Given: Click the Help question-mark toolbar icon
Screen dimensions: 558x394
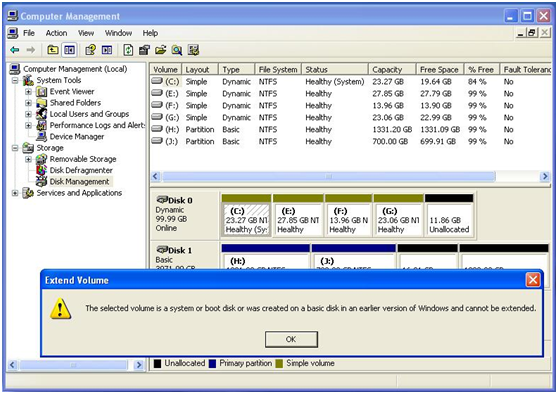Looking at the screenshot, I should (90, 50).
